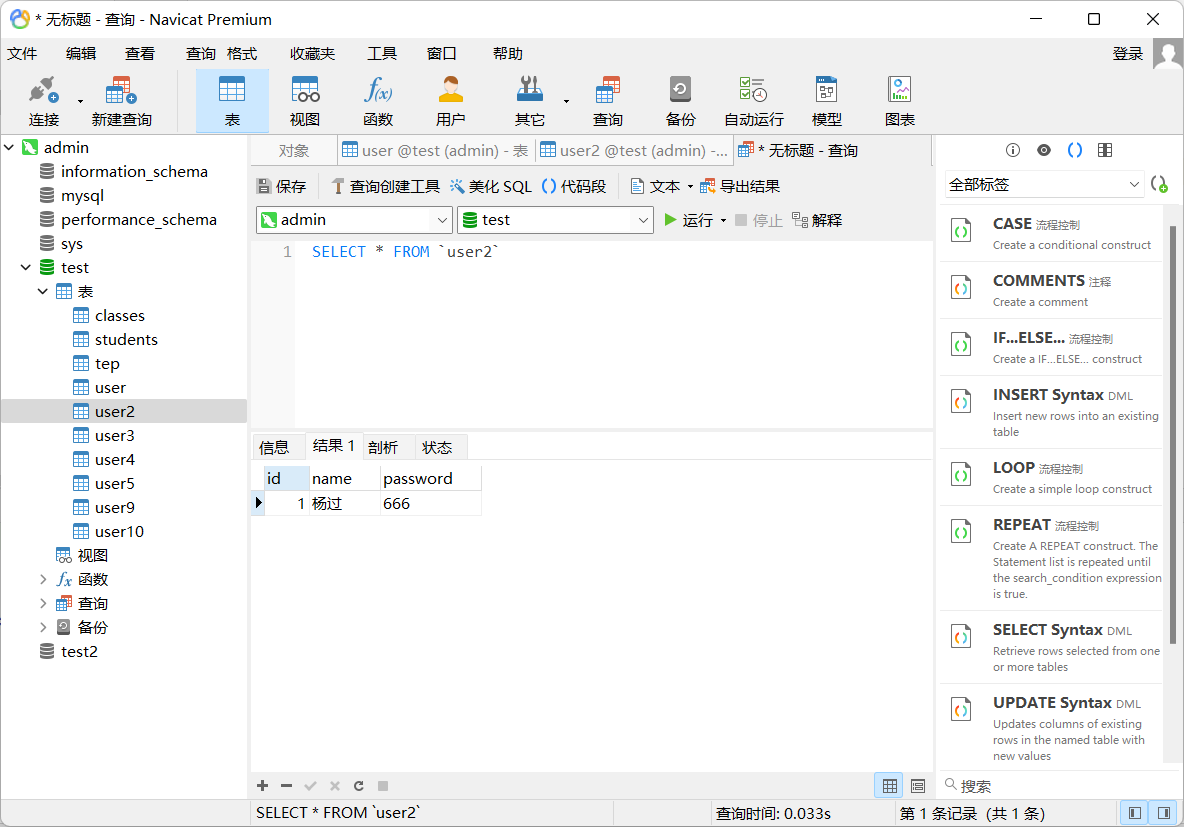Toggle the snippet preview eye icon

click(1043, 149)
